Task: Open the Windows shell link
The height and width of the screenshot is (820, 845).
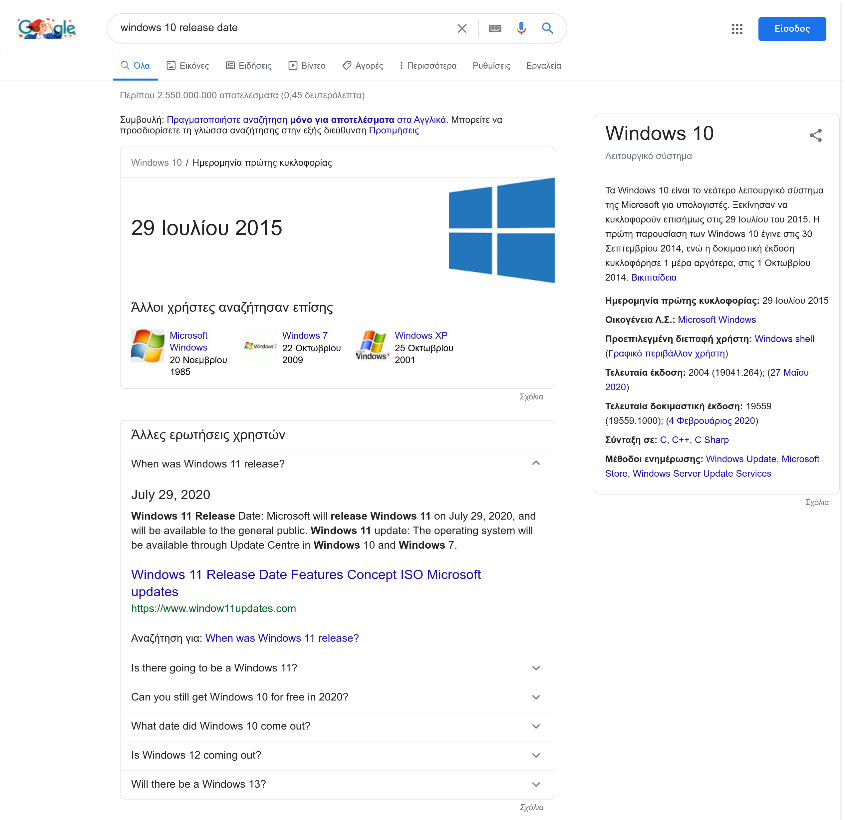Action: (784, 338)
